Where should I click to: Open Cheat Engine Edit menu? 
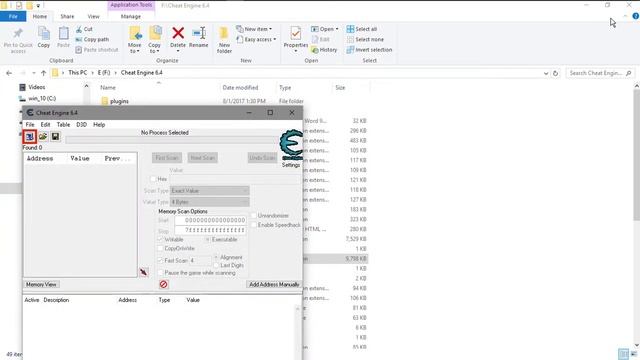pos(45,124)
